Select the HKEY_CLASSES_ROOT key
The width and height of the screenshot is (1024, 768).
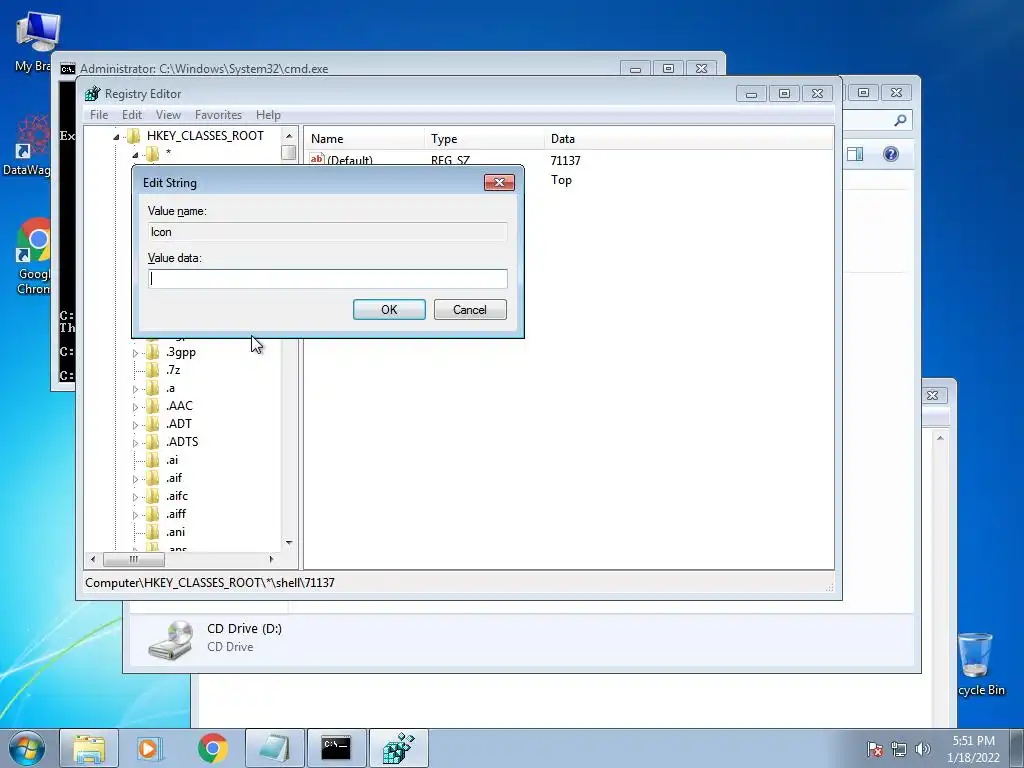point(205,136)
